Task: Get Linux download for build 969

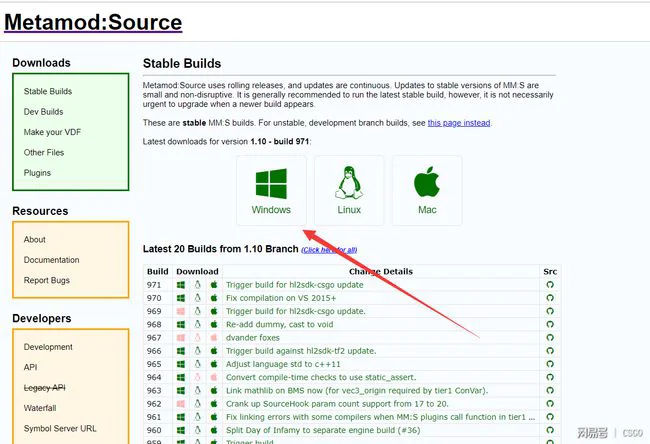Action: coord(197,311)
